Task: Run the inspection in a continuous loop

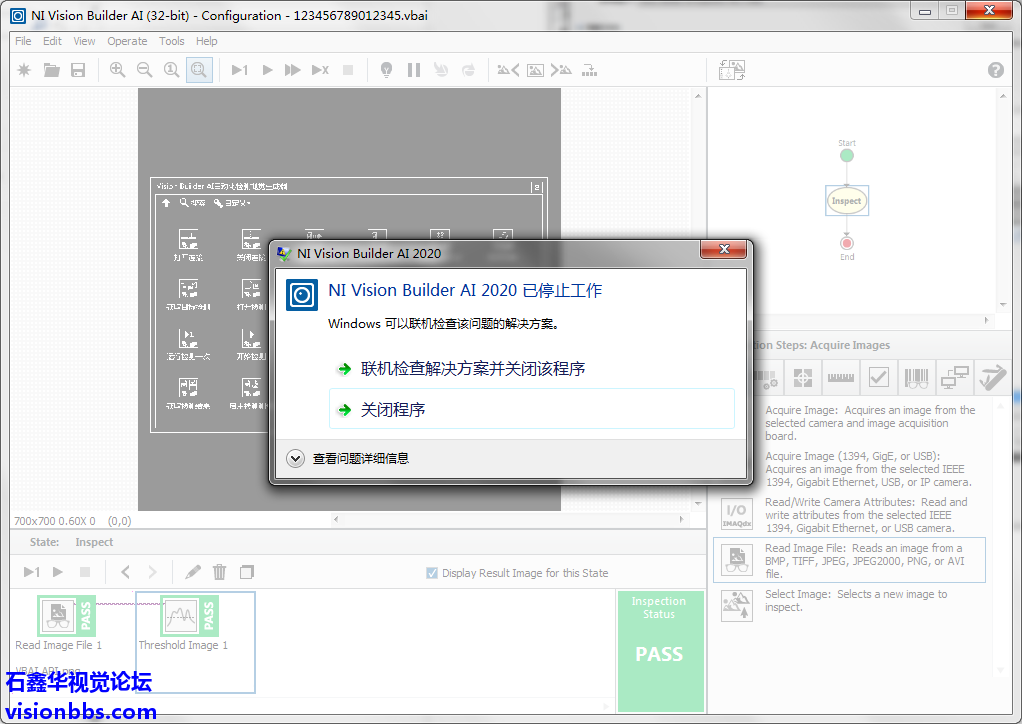Action: tap(293, 70)
